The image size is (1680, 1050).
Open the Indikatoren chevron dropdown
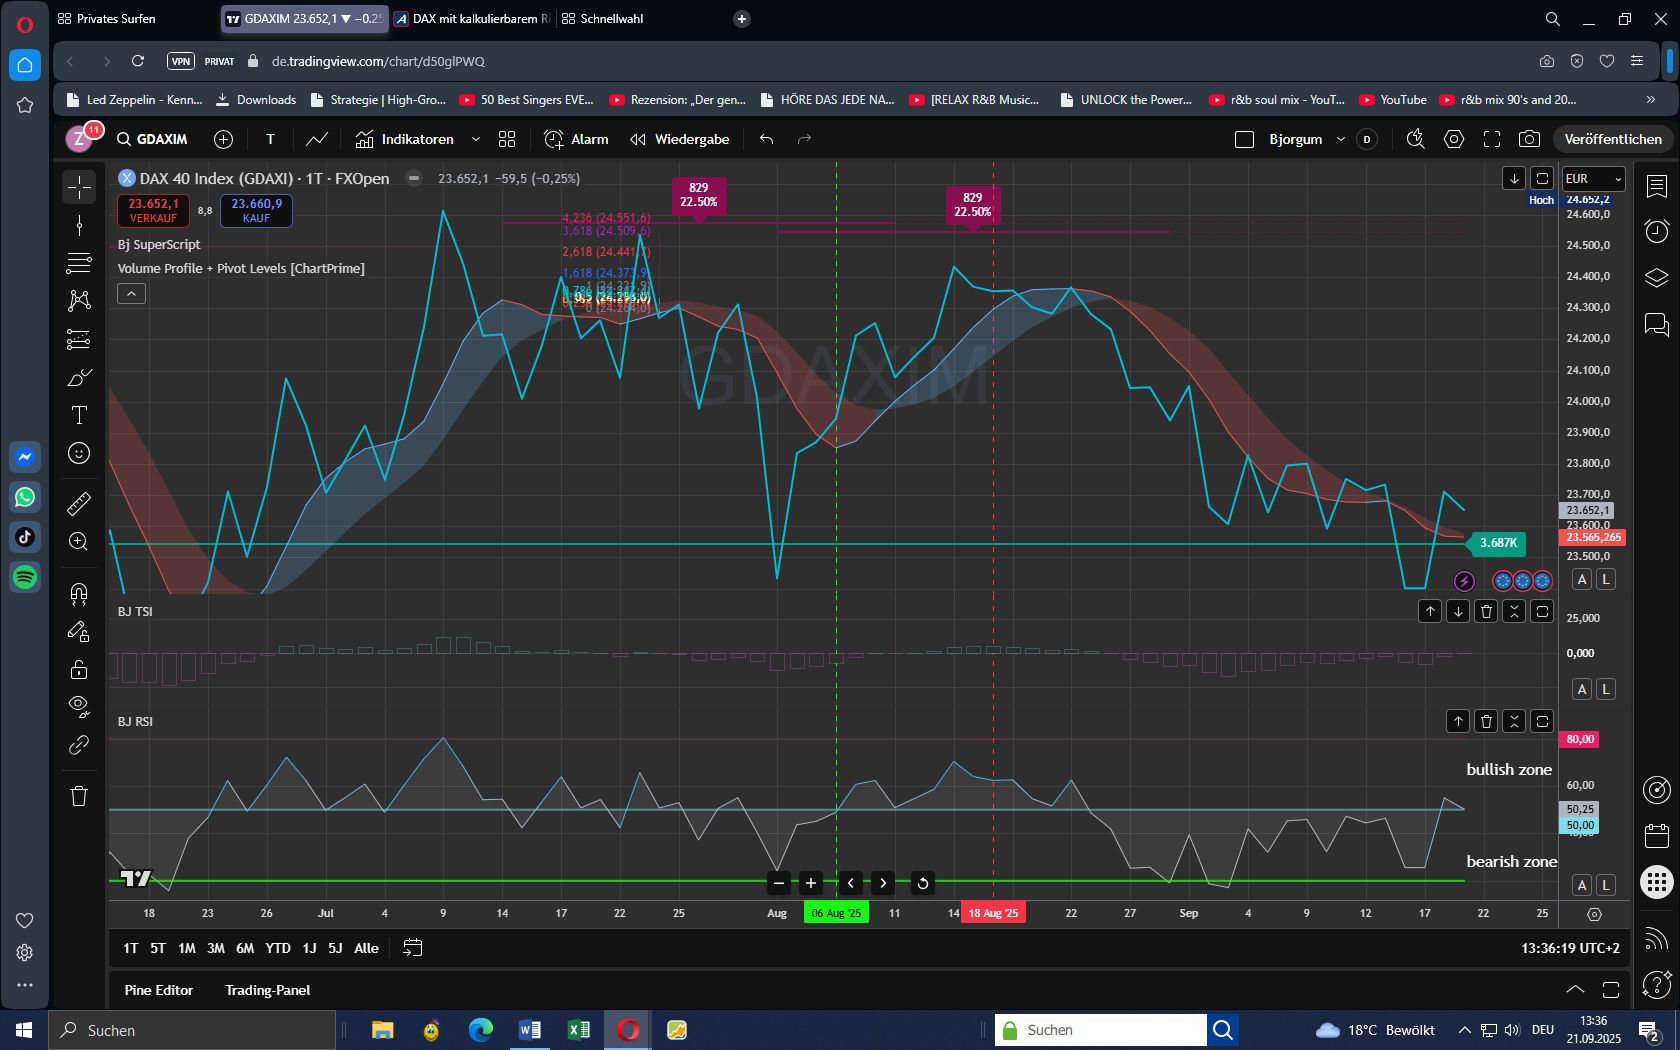476,139
